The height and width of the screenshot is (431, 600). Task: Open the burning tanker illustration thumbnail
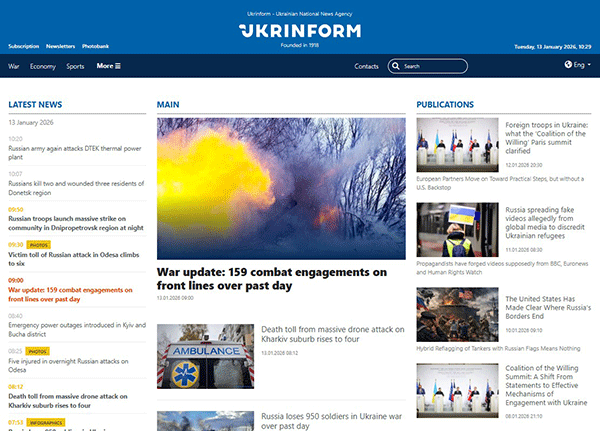[458, 315]
